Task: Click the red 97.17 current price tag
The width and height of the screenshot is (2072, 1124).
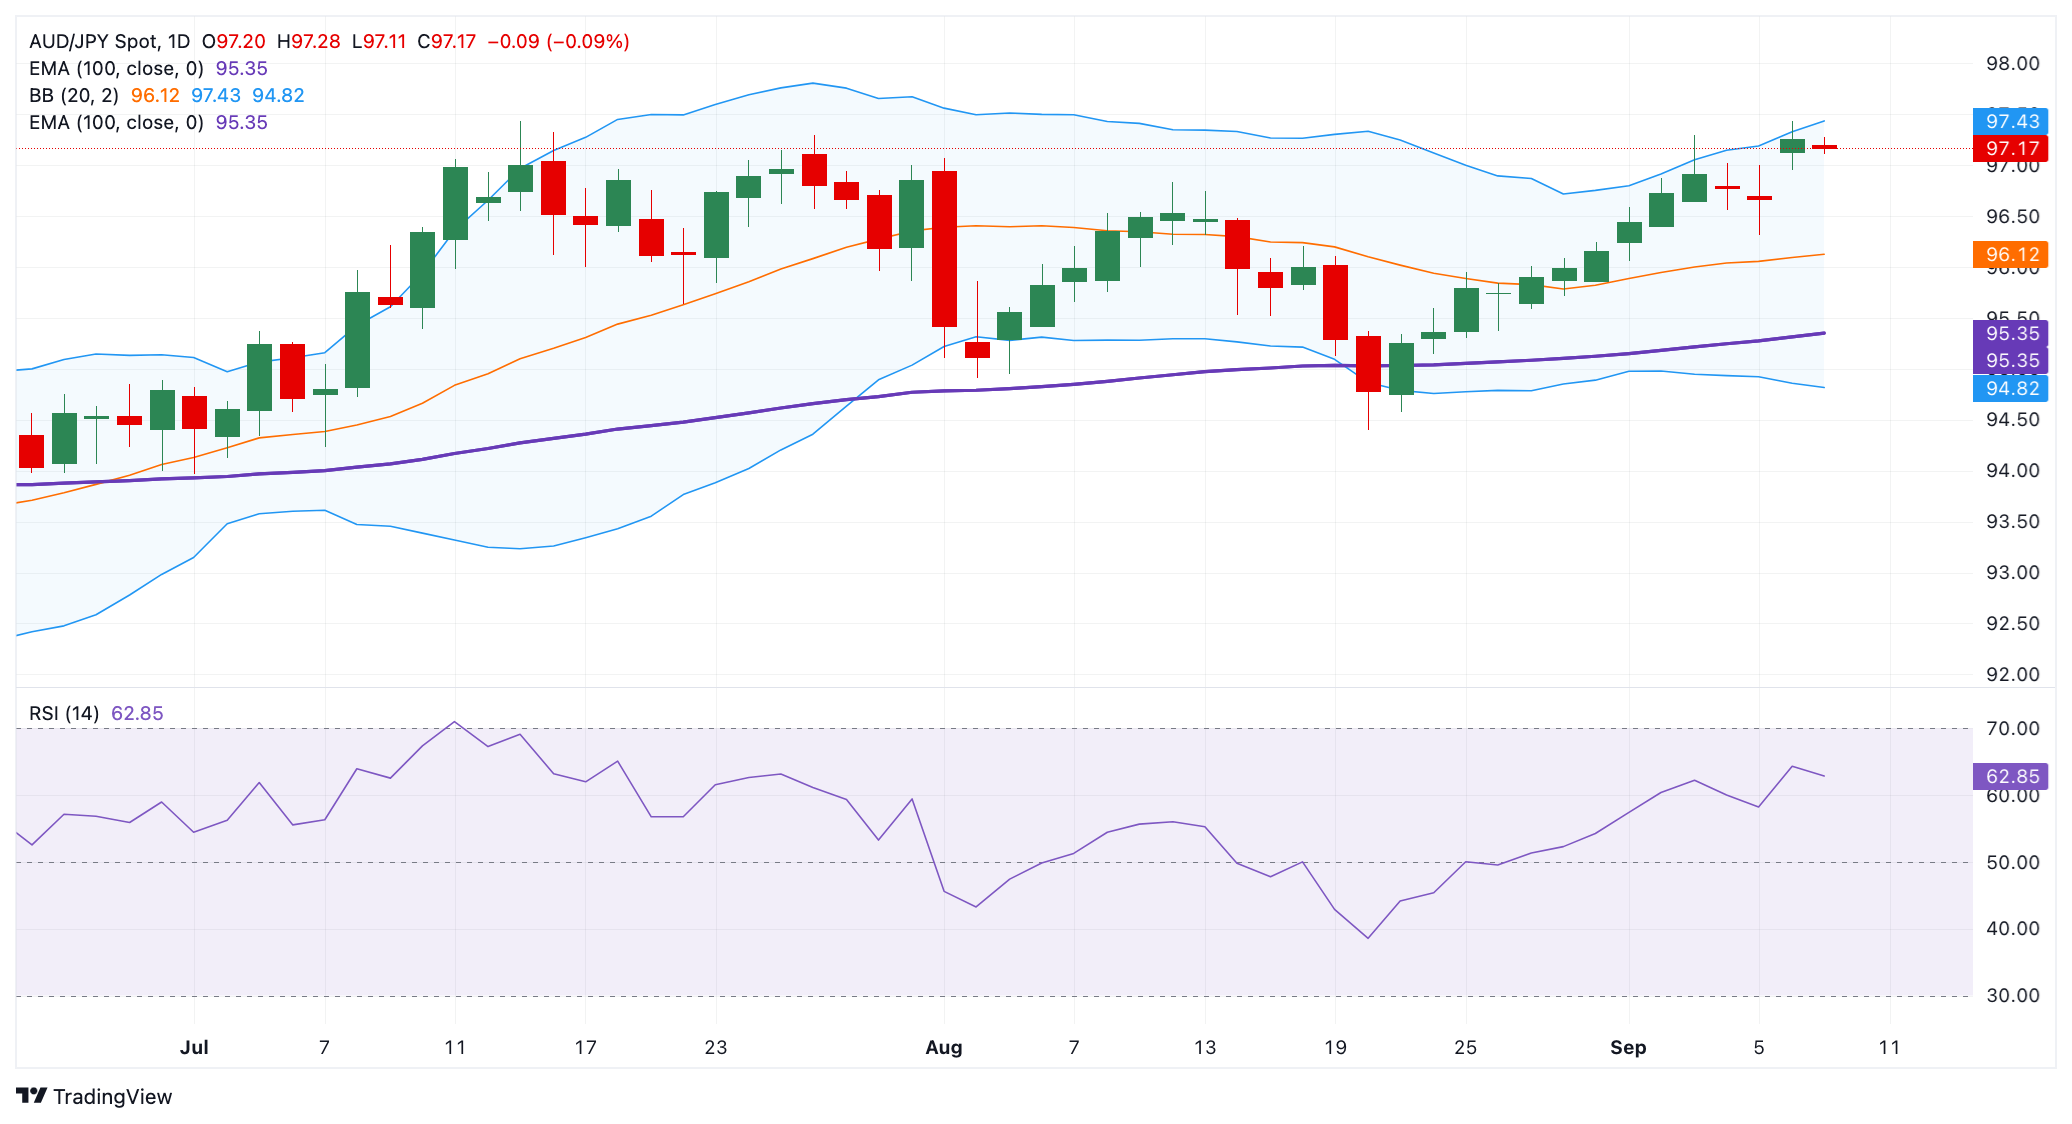Action: pyautogui.click(x=2010, y=149)
